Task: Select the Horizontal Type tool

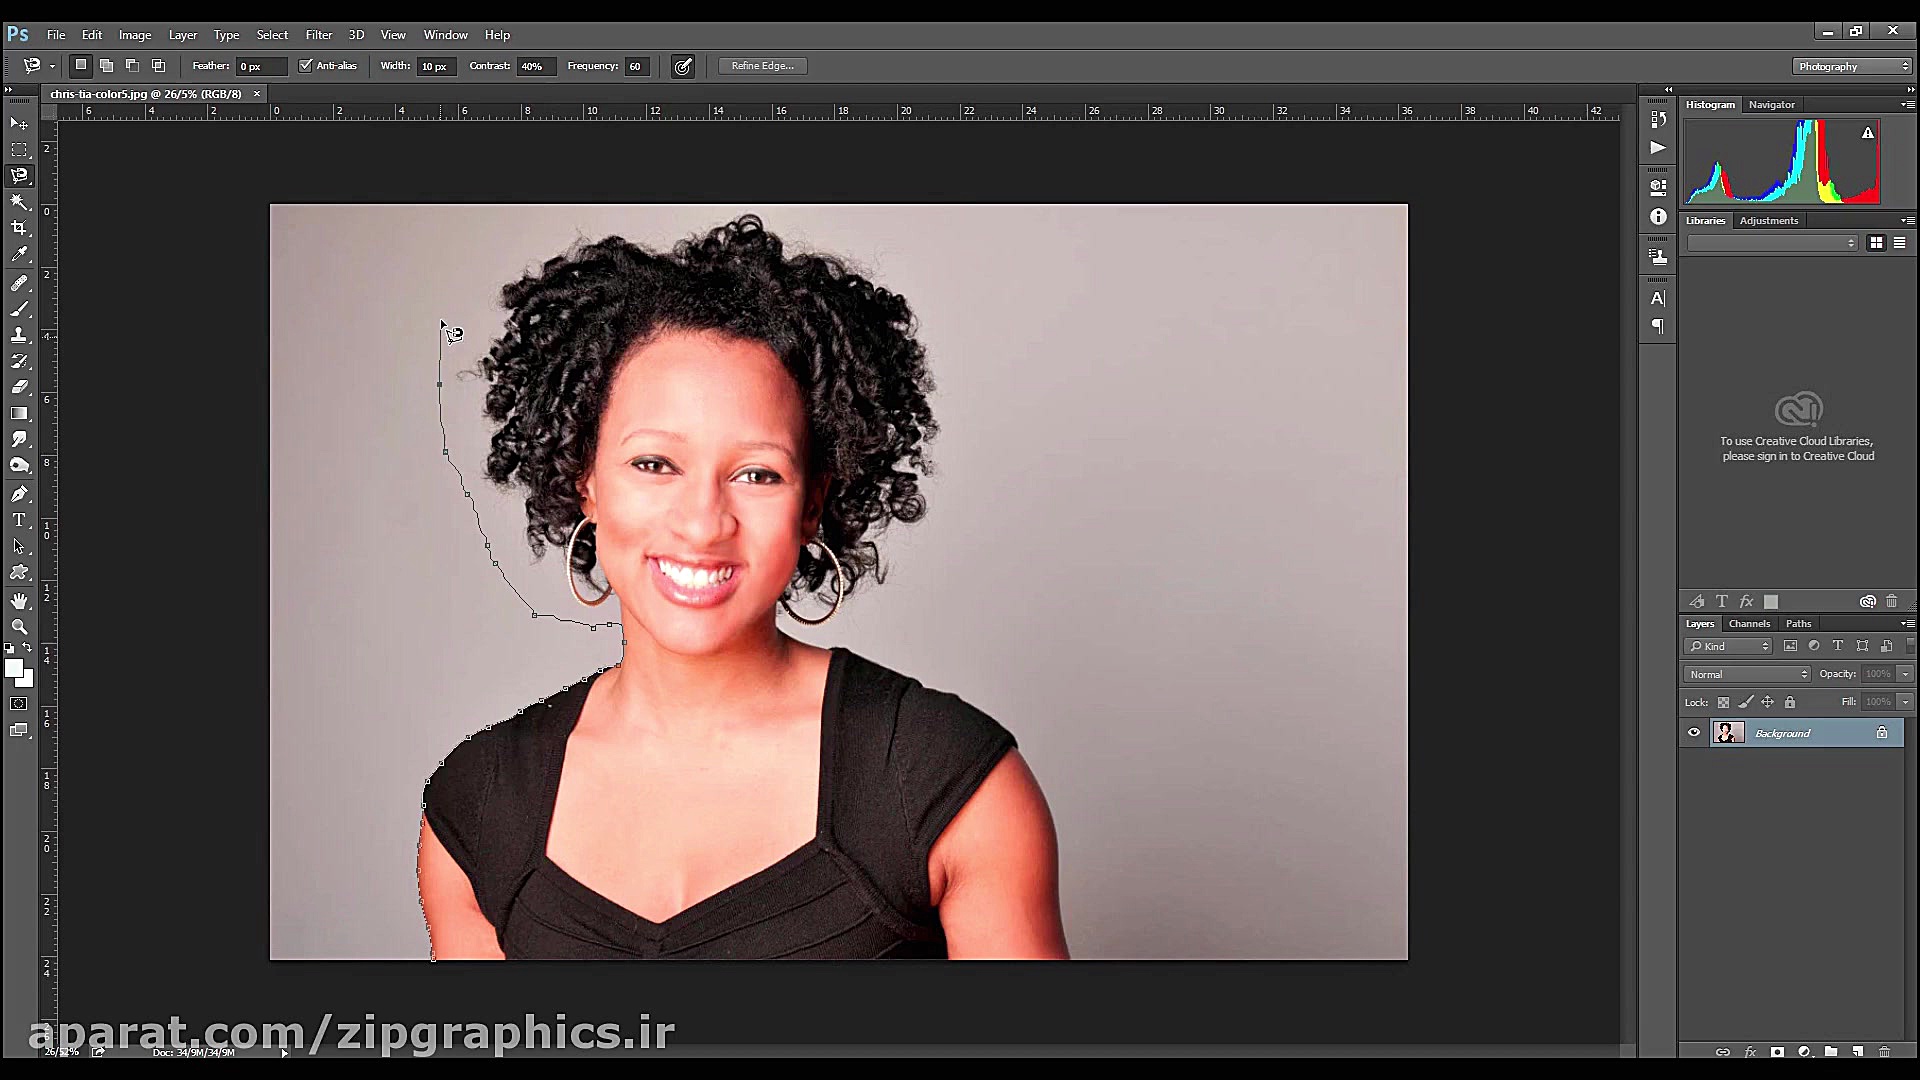Action: click(19, 520)
